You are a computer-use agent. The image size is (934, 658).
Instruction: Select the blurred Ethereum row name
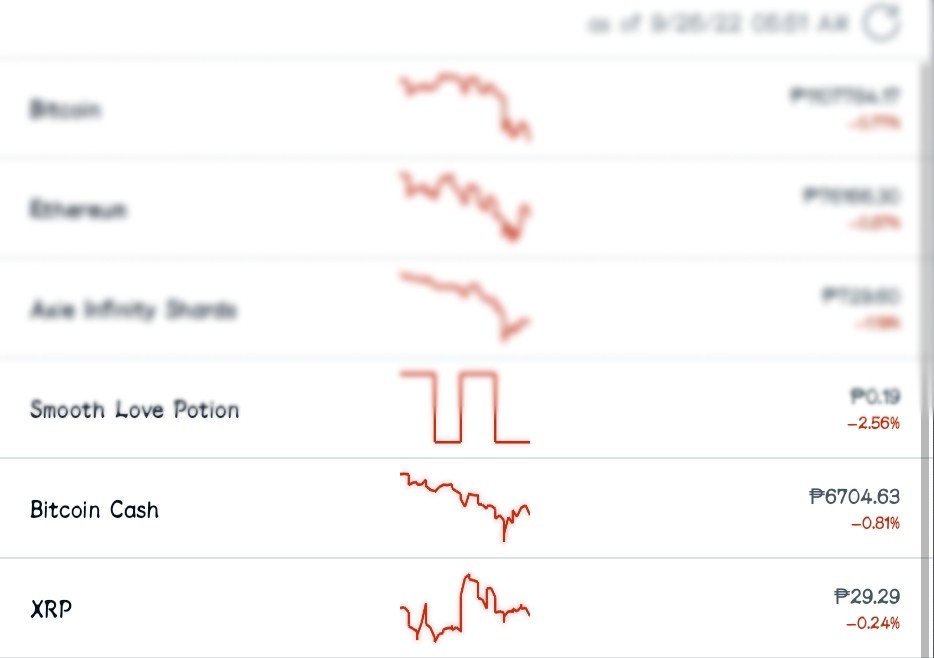[x=78, y=209]
